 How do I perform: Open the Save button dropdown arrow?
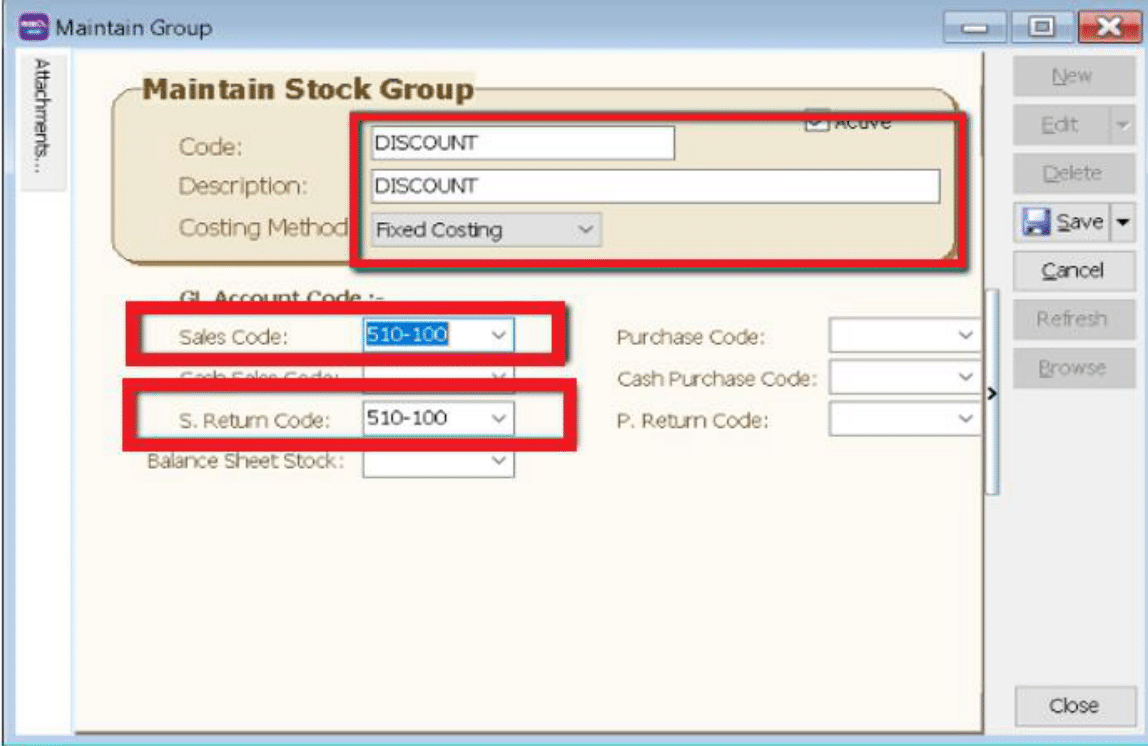1123,222
